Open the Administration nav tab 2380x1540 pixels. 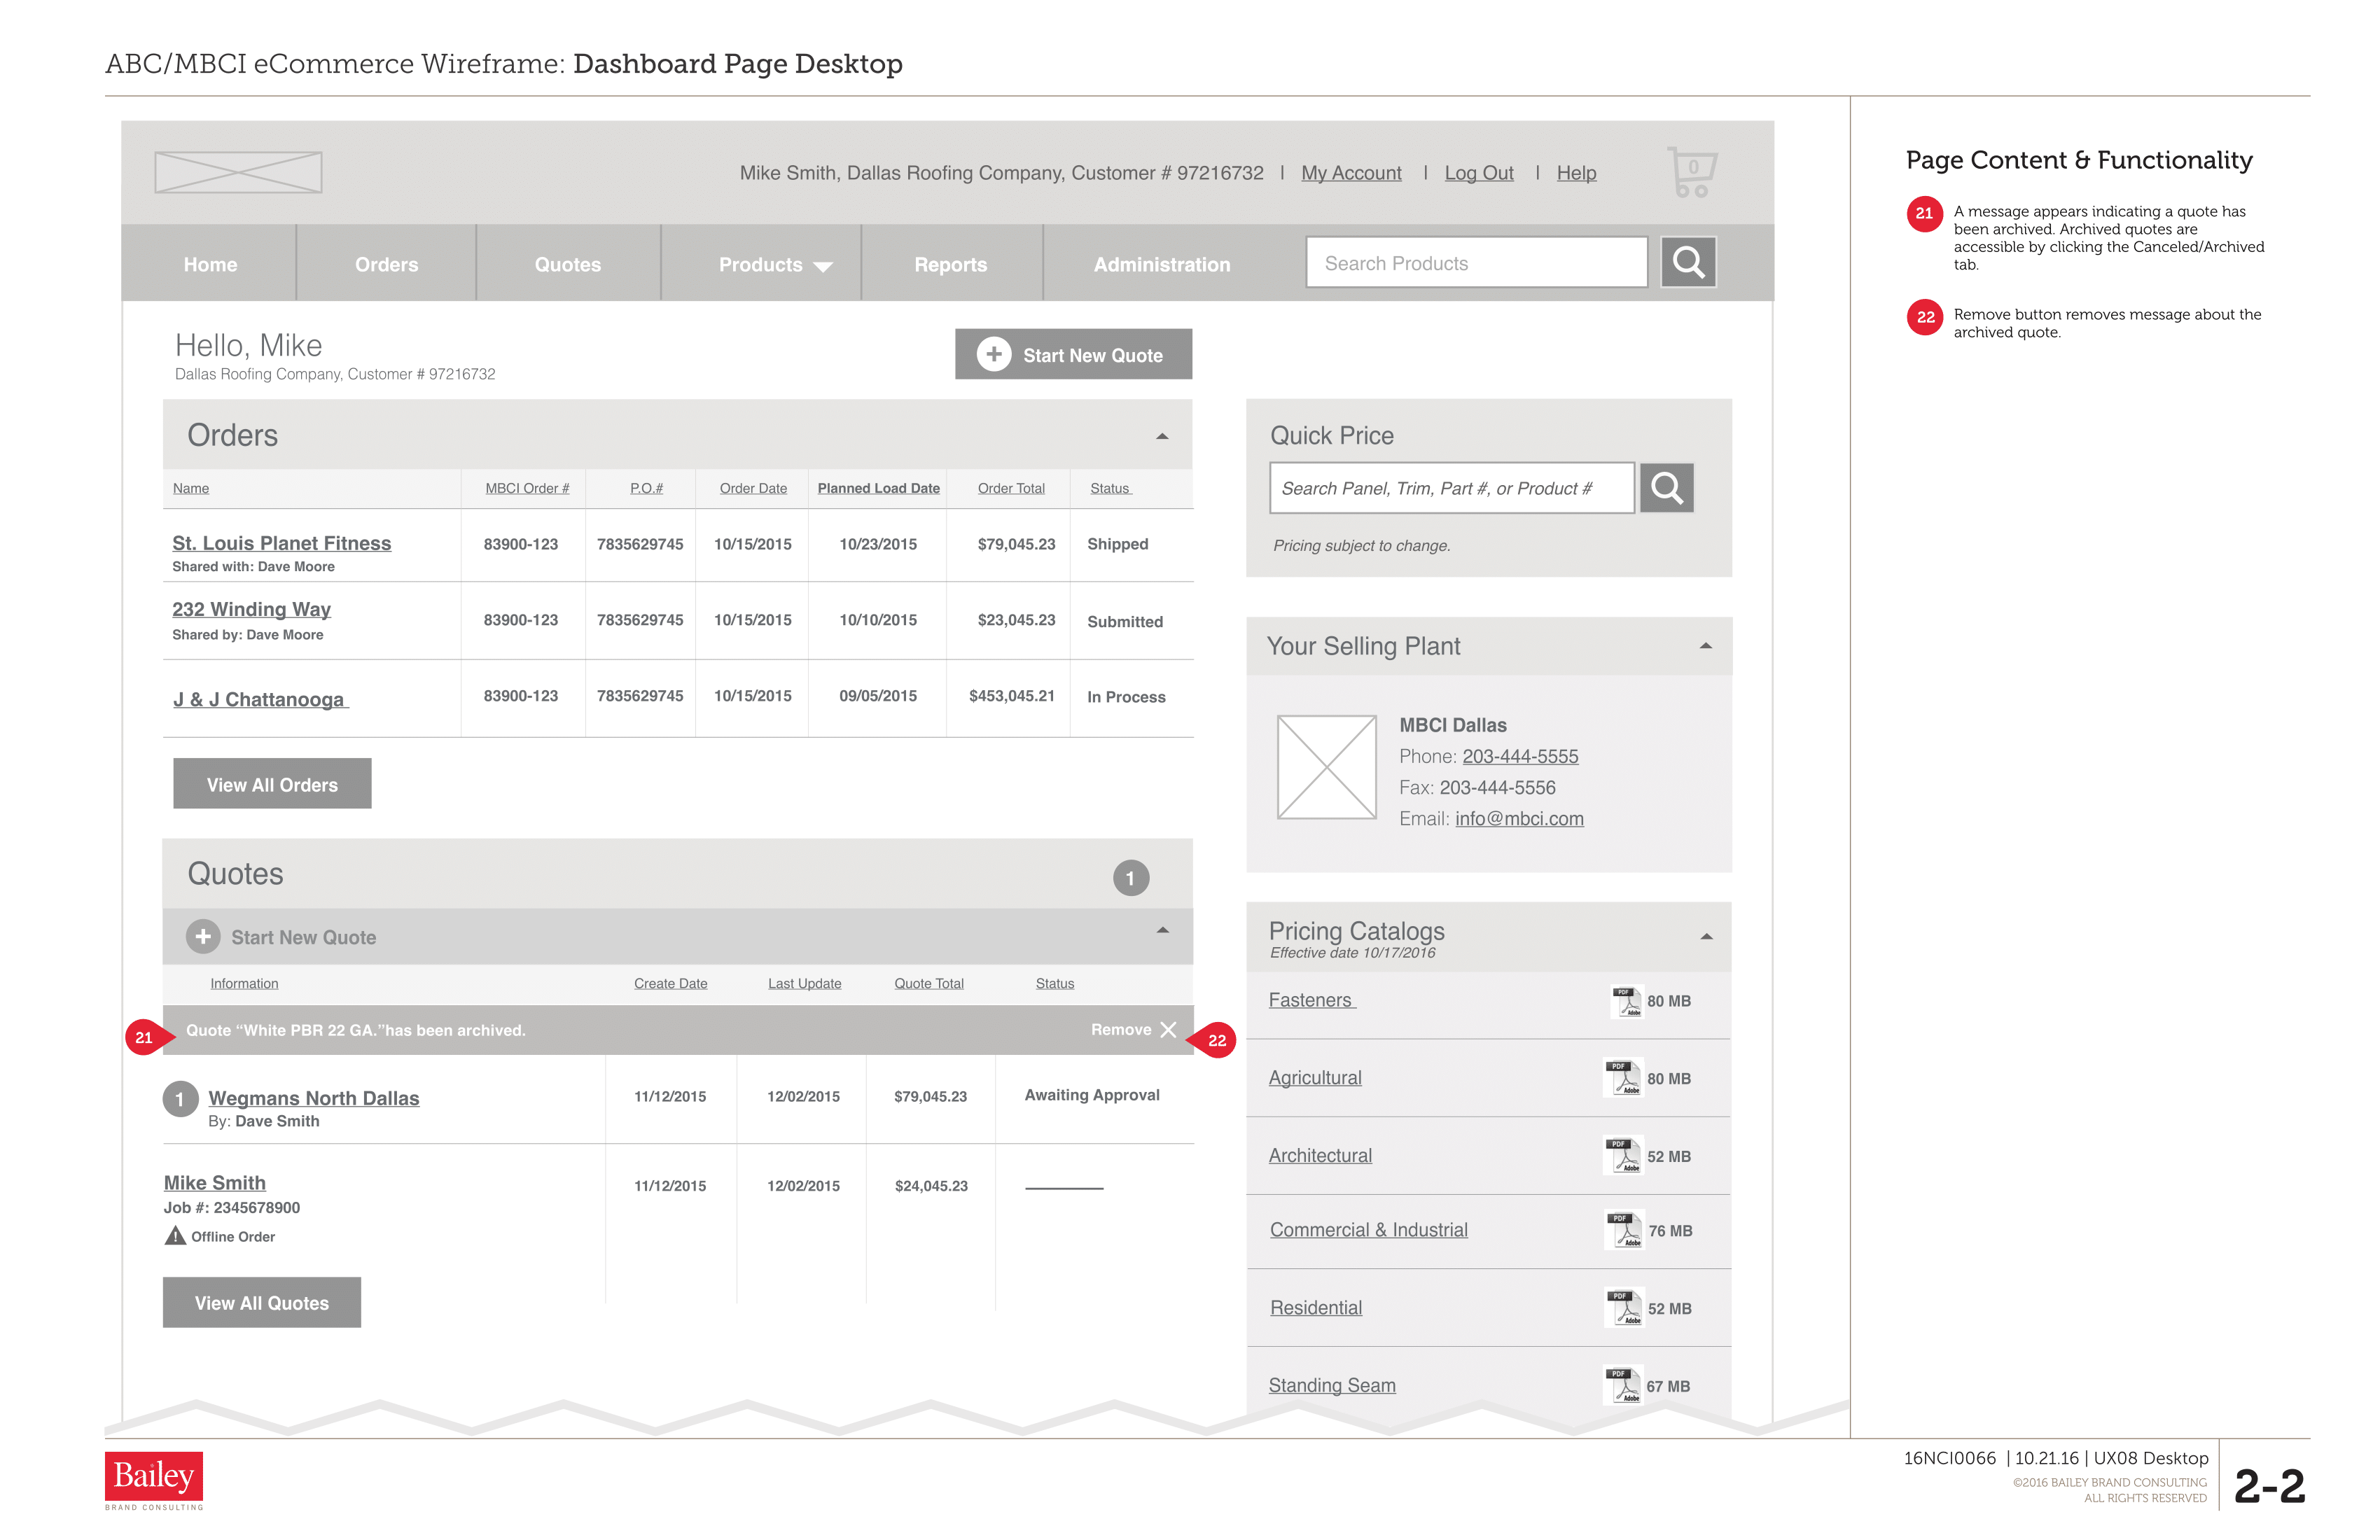click(x=1161, y=265)
